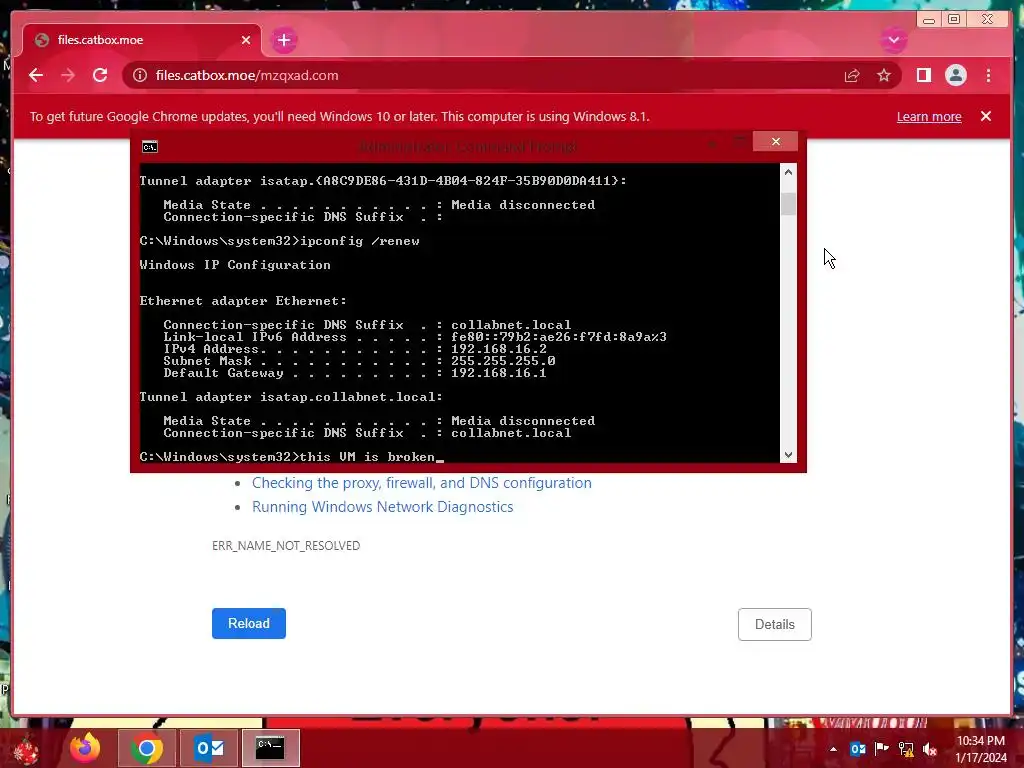Open Action Center flag tray icon
The image size is (1024, 768).
pyautogui.click(x=882, y=749)
